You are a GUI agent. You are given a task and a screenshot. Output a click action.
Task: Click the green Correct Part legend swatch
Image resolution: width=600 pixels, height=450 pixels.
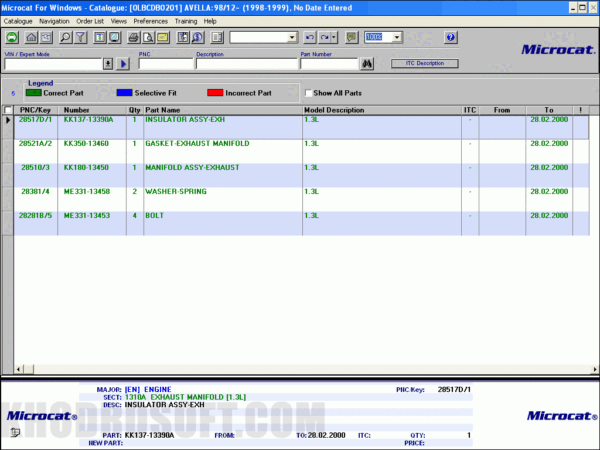pos(34,93)
